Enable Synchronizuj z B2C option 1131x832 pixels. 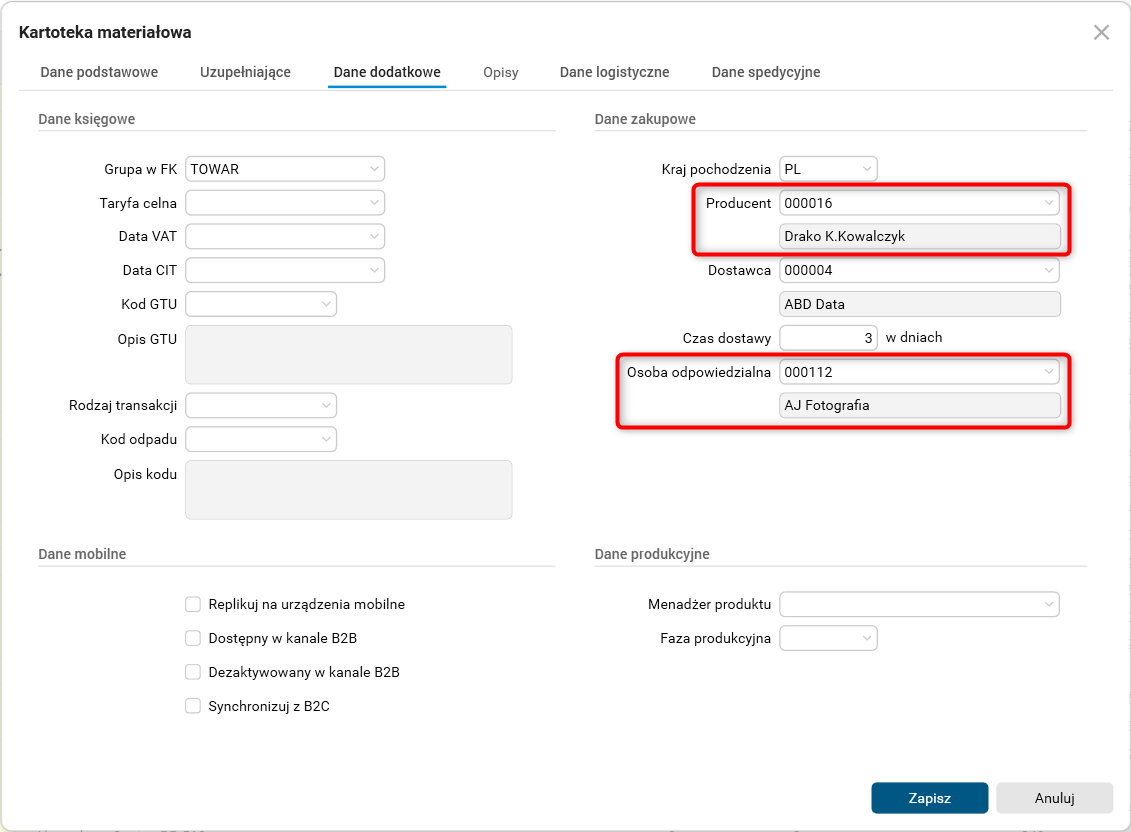click(x=193, y=706)
